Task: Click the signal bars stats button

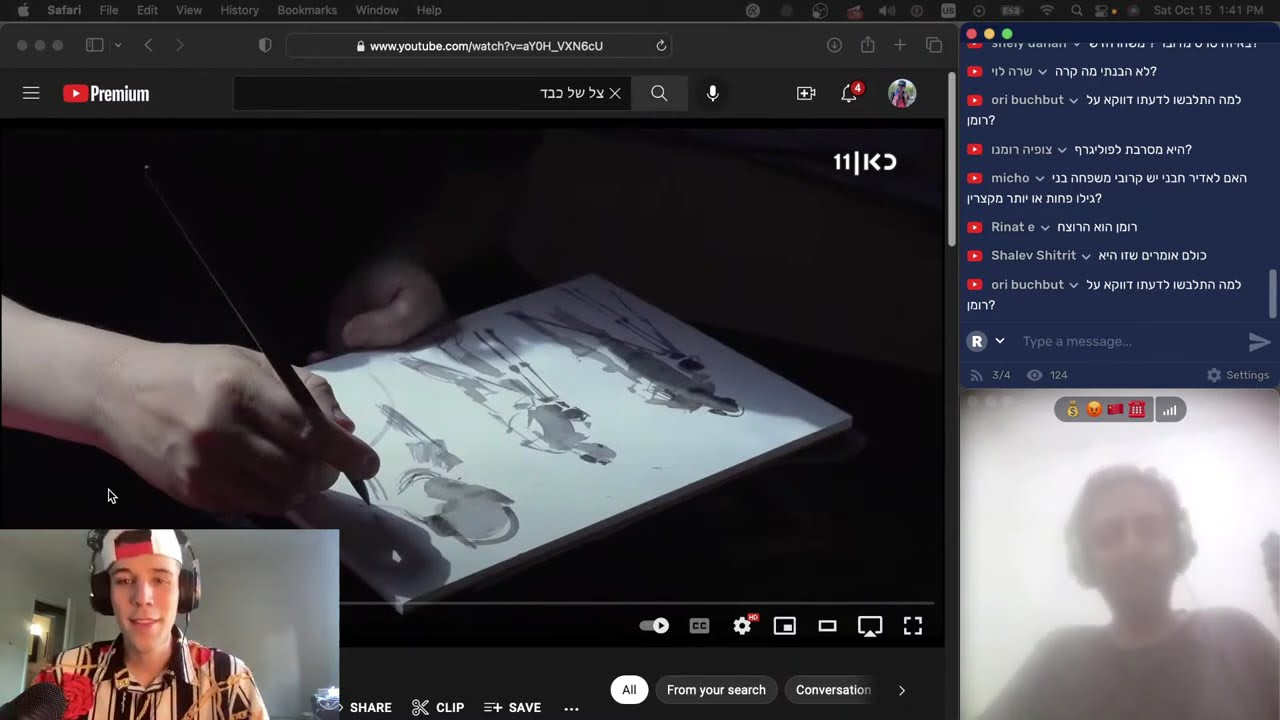Action: tap(1170, 409)
